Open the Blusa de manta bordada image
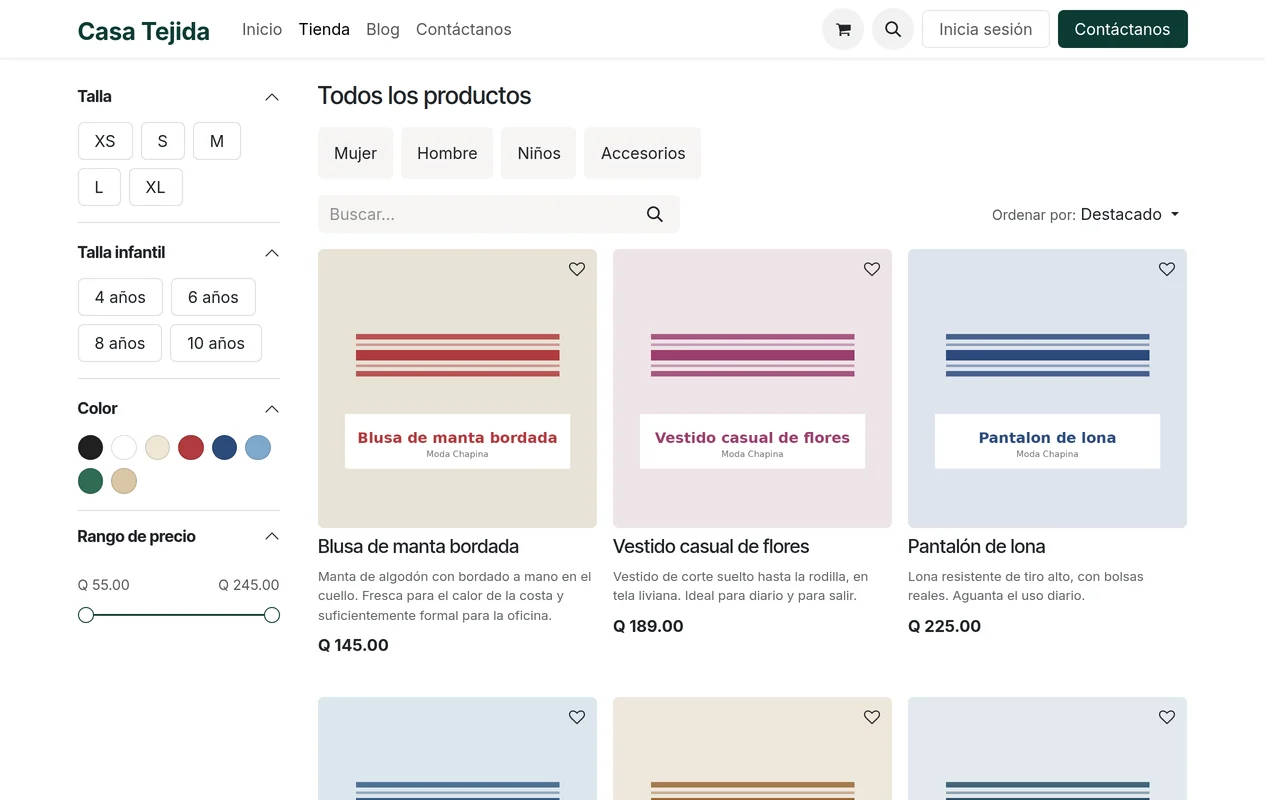 [x=457, y=388]
